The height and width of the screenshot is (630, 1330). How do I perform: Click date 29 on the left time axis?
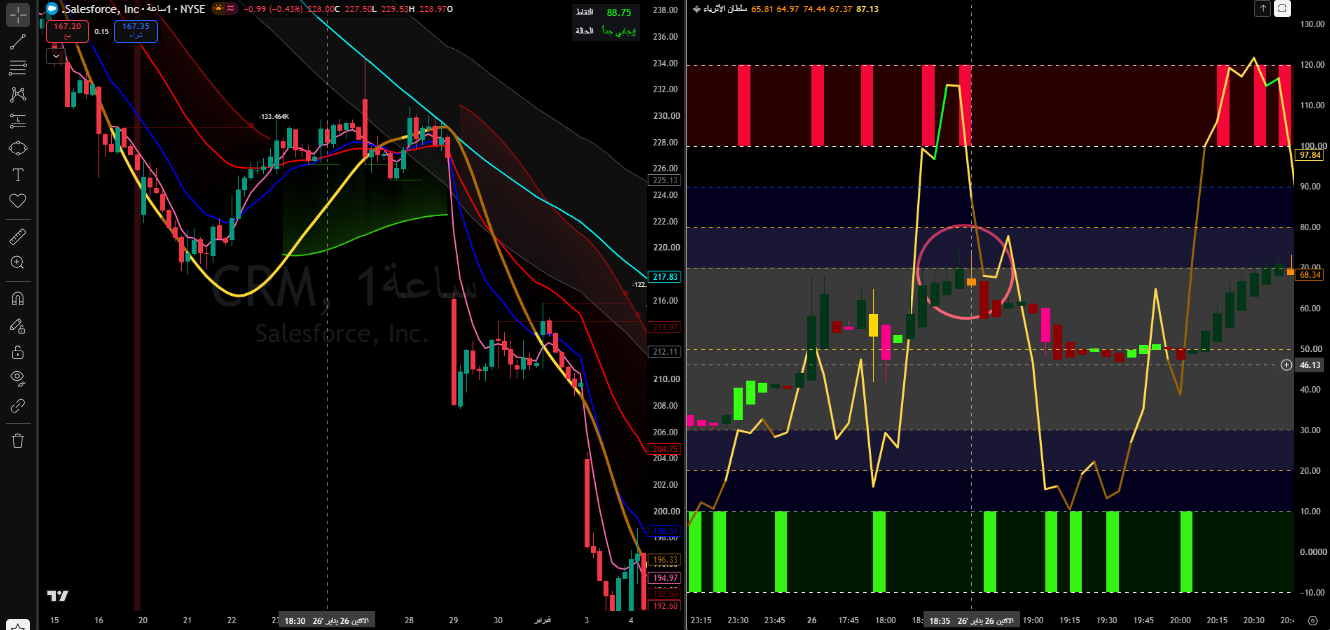(x=453, y=620)
